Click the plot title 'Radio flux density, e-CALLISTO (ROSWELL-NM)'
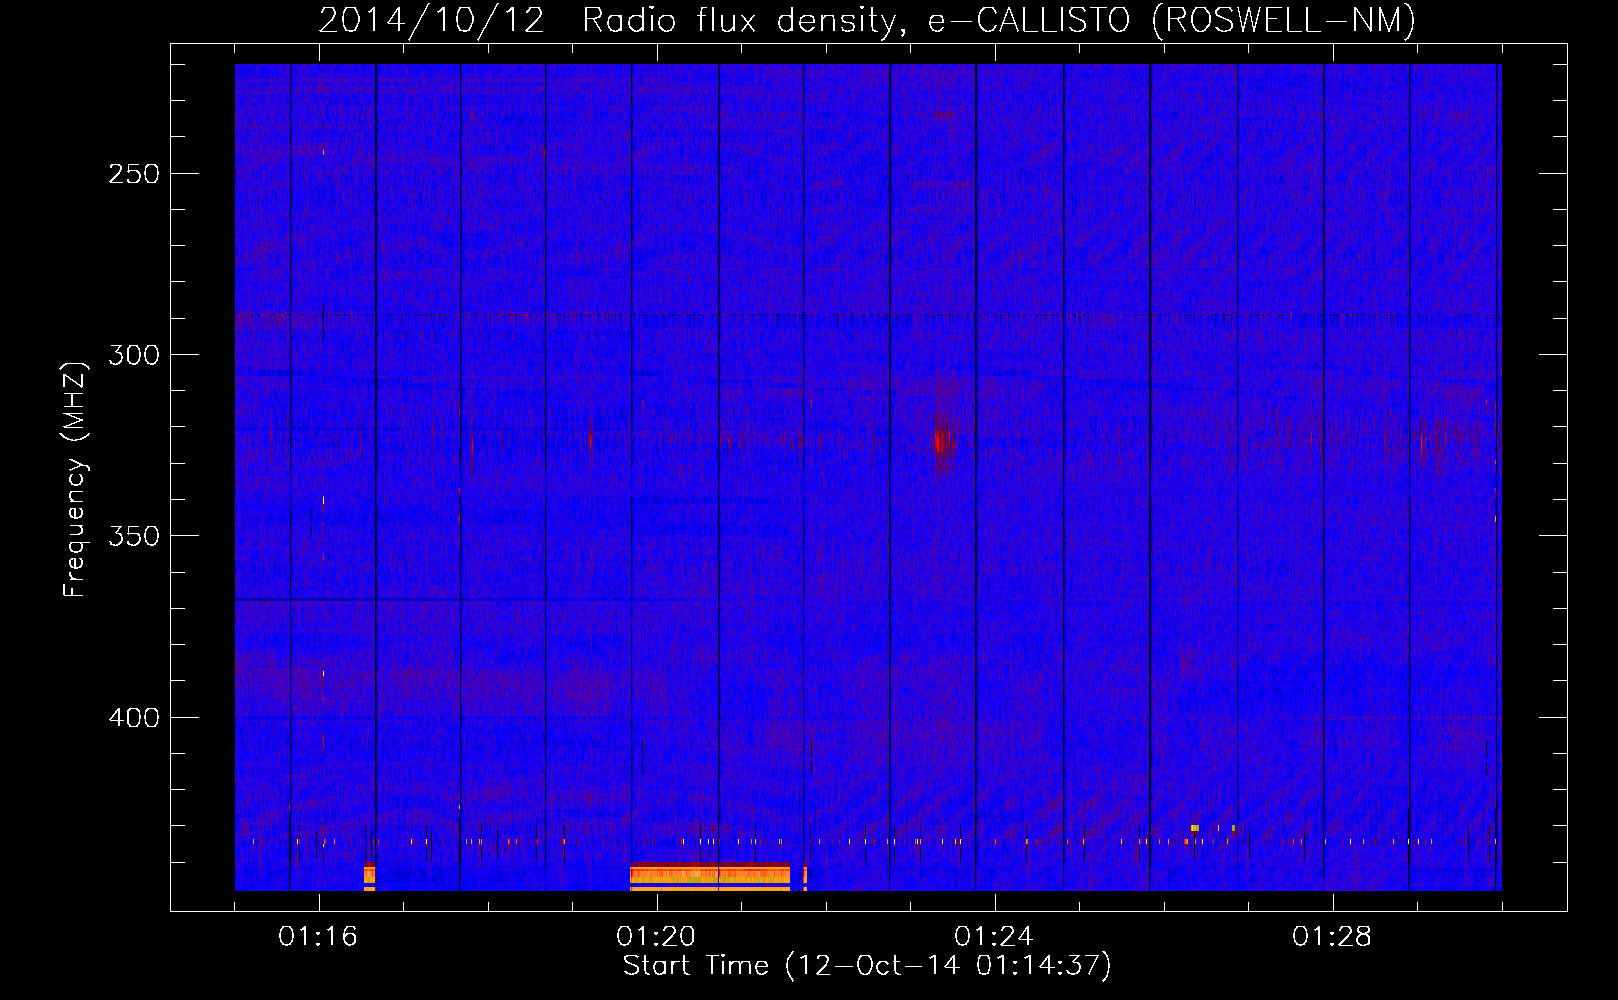 (x=999, y=20)
